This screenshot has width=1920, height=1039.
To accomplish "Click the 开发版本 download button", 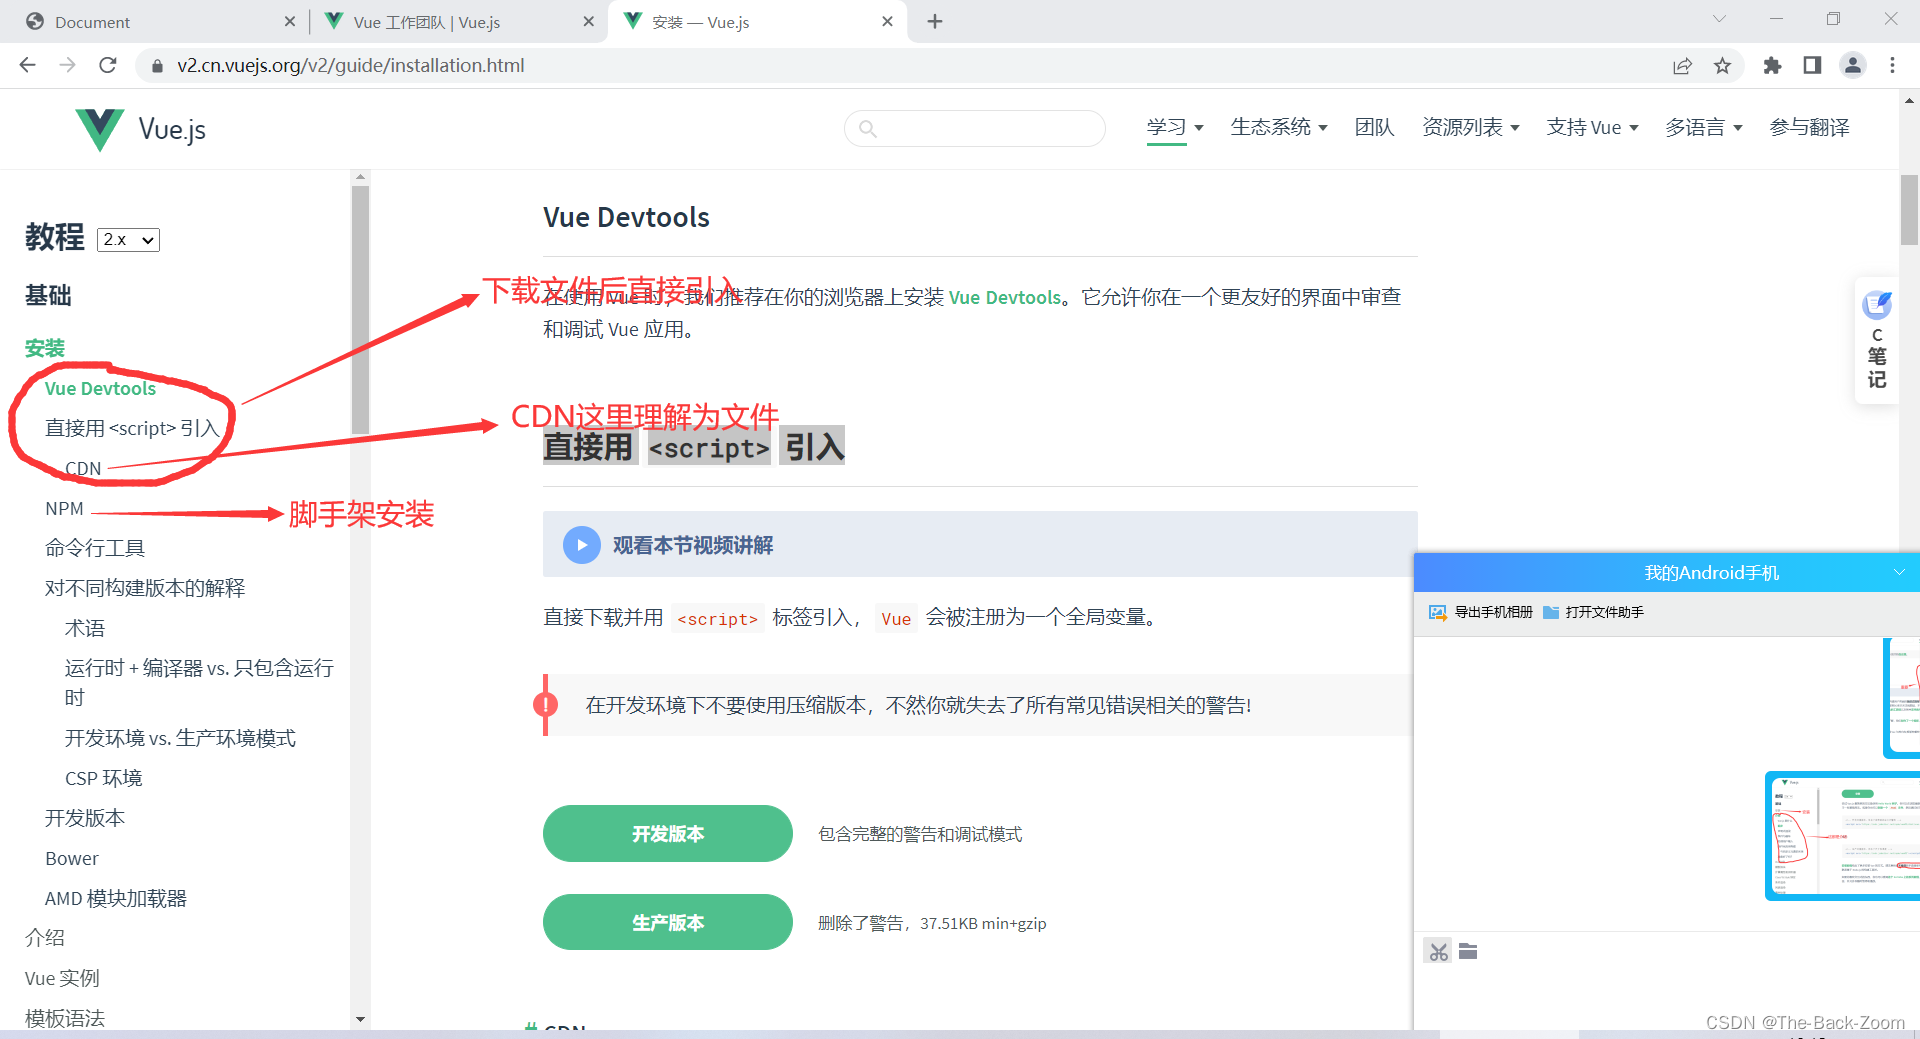I will coord(668,833).
